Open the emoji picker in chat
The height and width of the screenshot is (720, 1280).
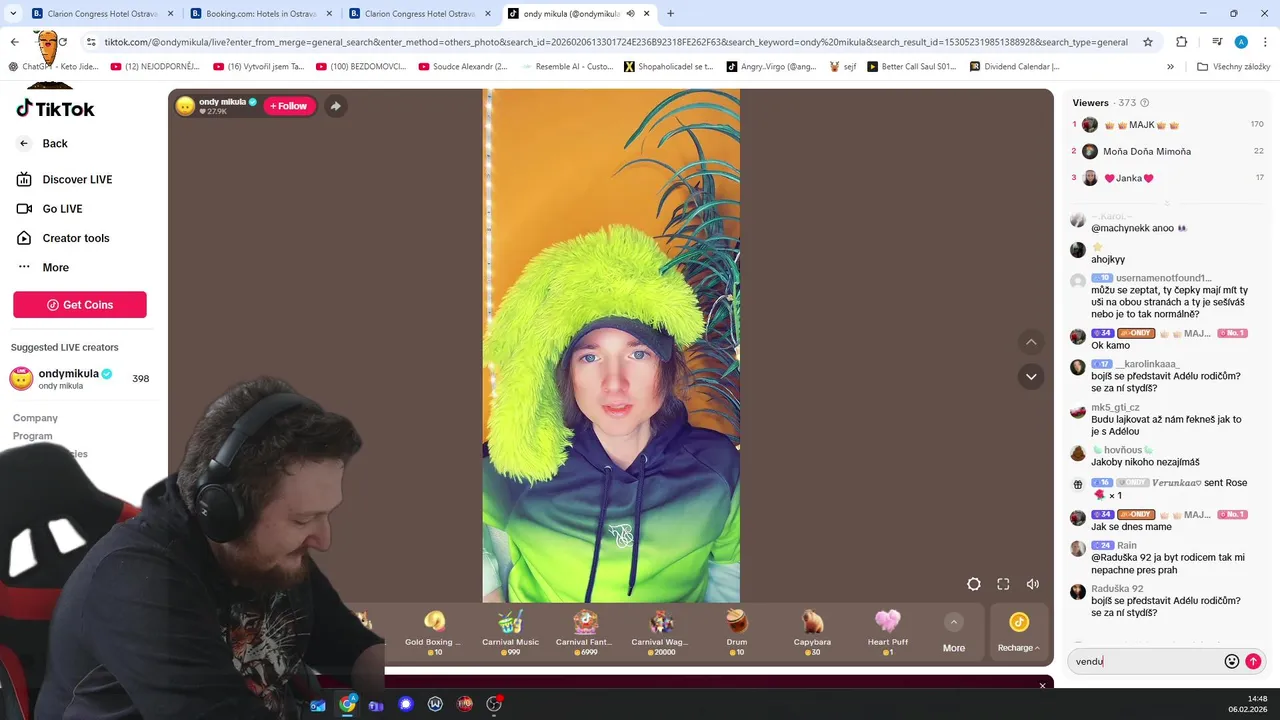1232,661
